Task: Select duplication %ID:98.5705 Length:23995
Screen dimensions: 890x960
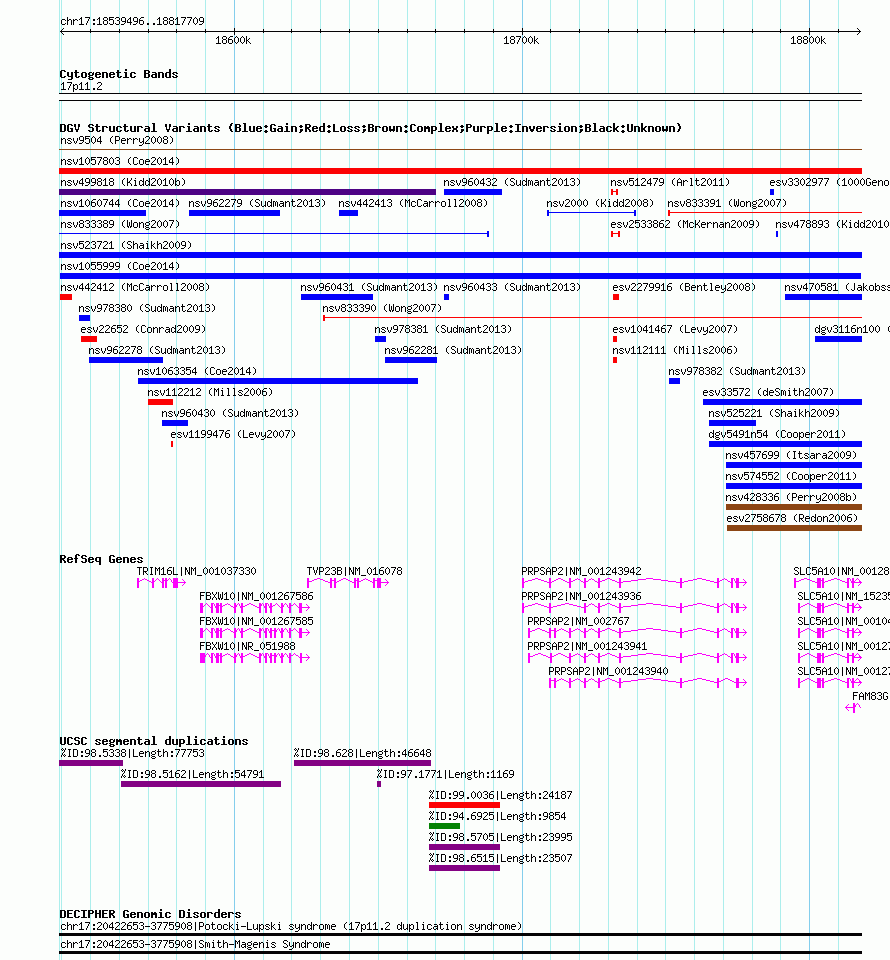Action: [x=465, y=847]
